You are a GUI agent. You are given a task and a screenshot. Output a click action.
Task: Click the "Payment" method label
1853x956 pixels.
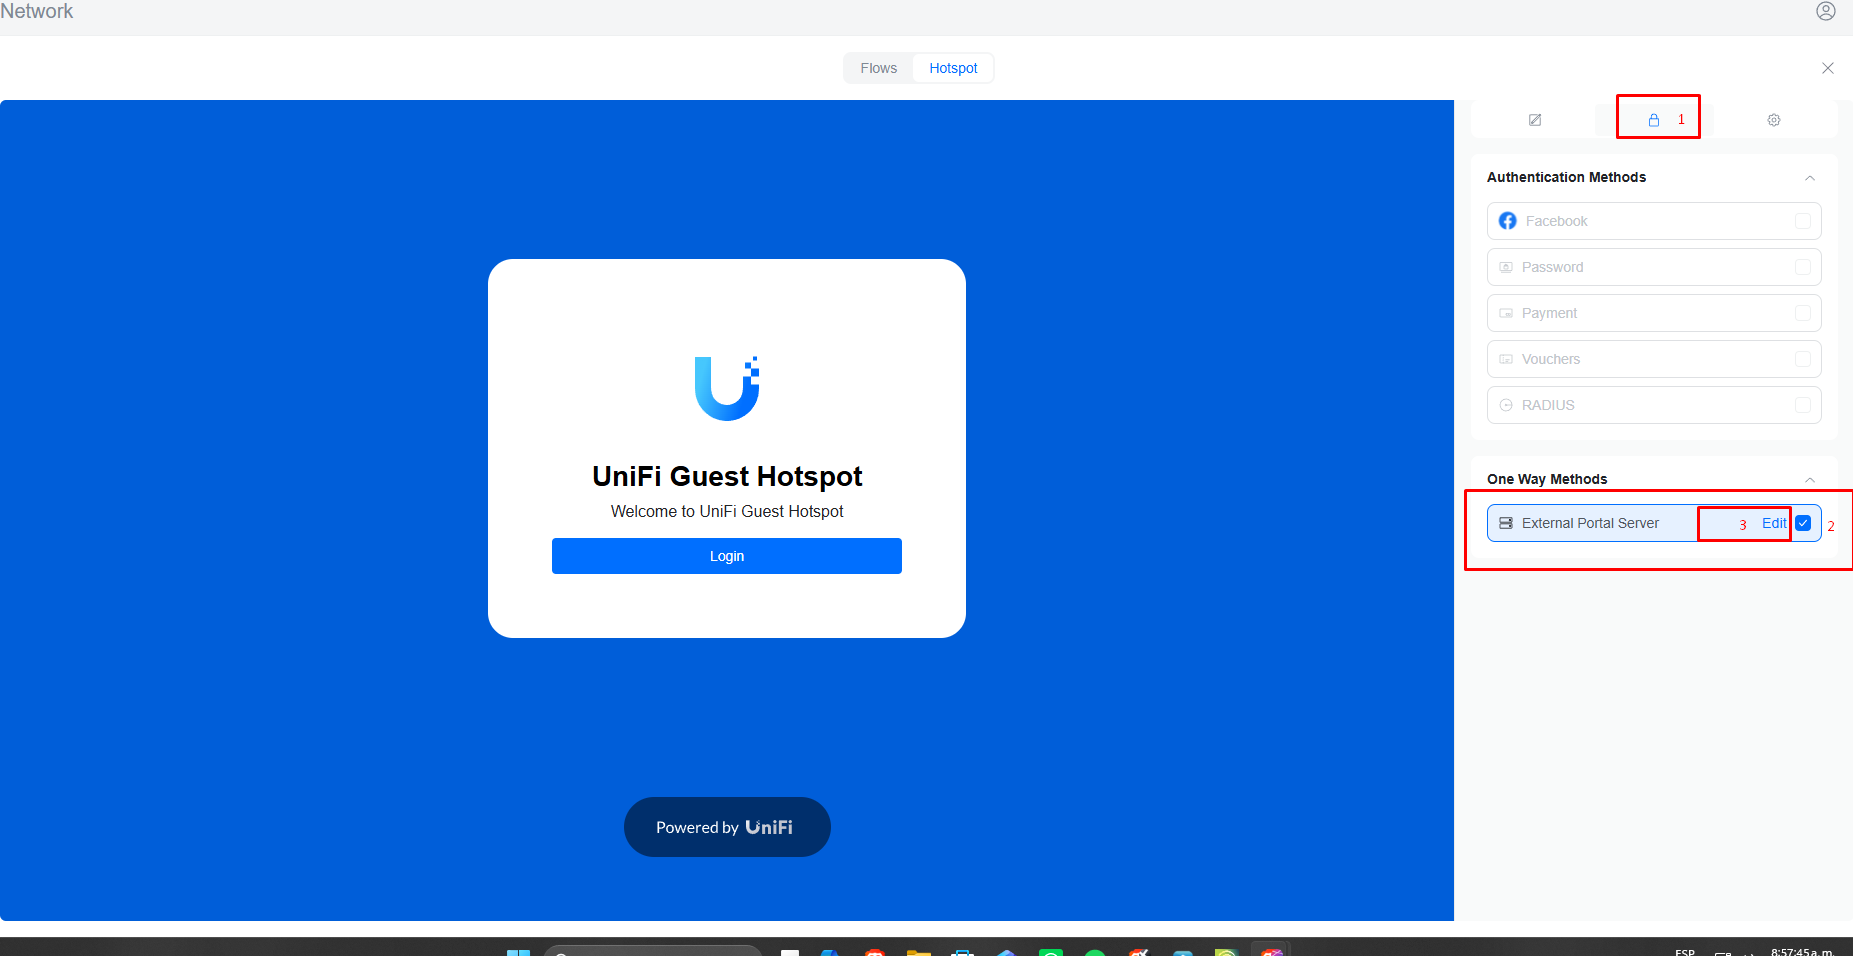point(1549,313)
